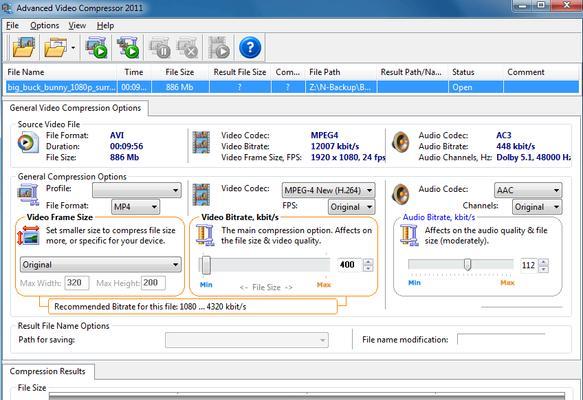Open Audio Codec AAC dropdown
Viewport: 583px width, 400px height.
tap(528, 190)
